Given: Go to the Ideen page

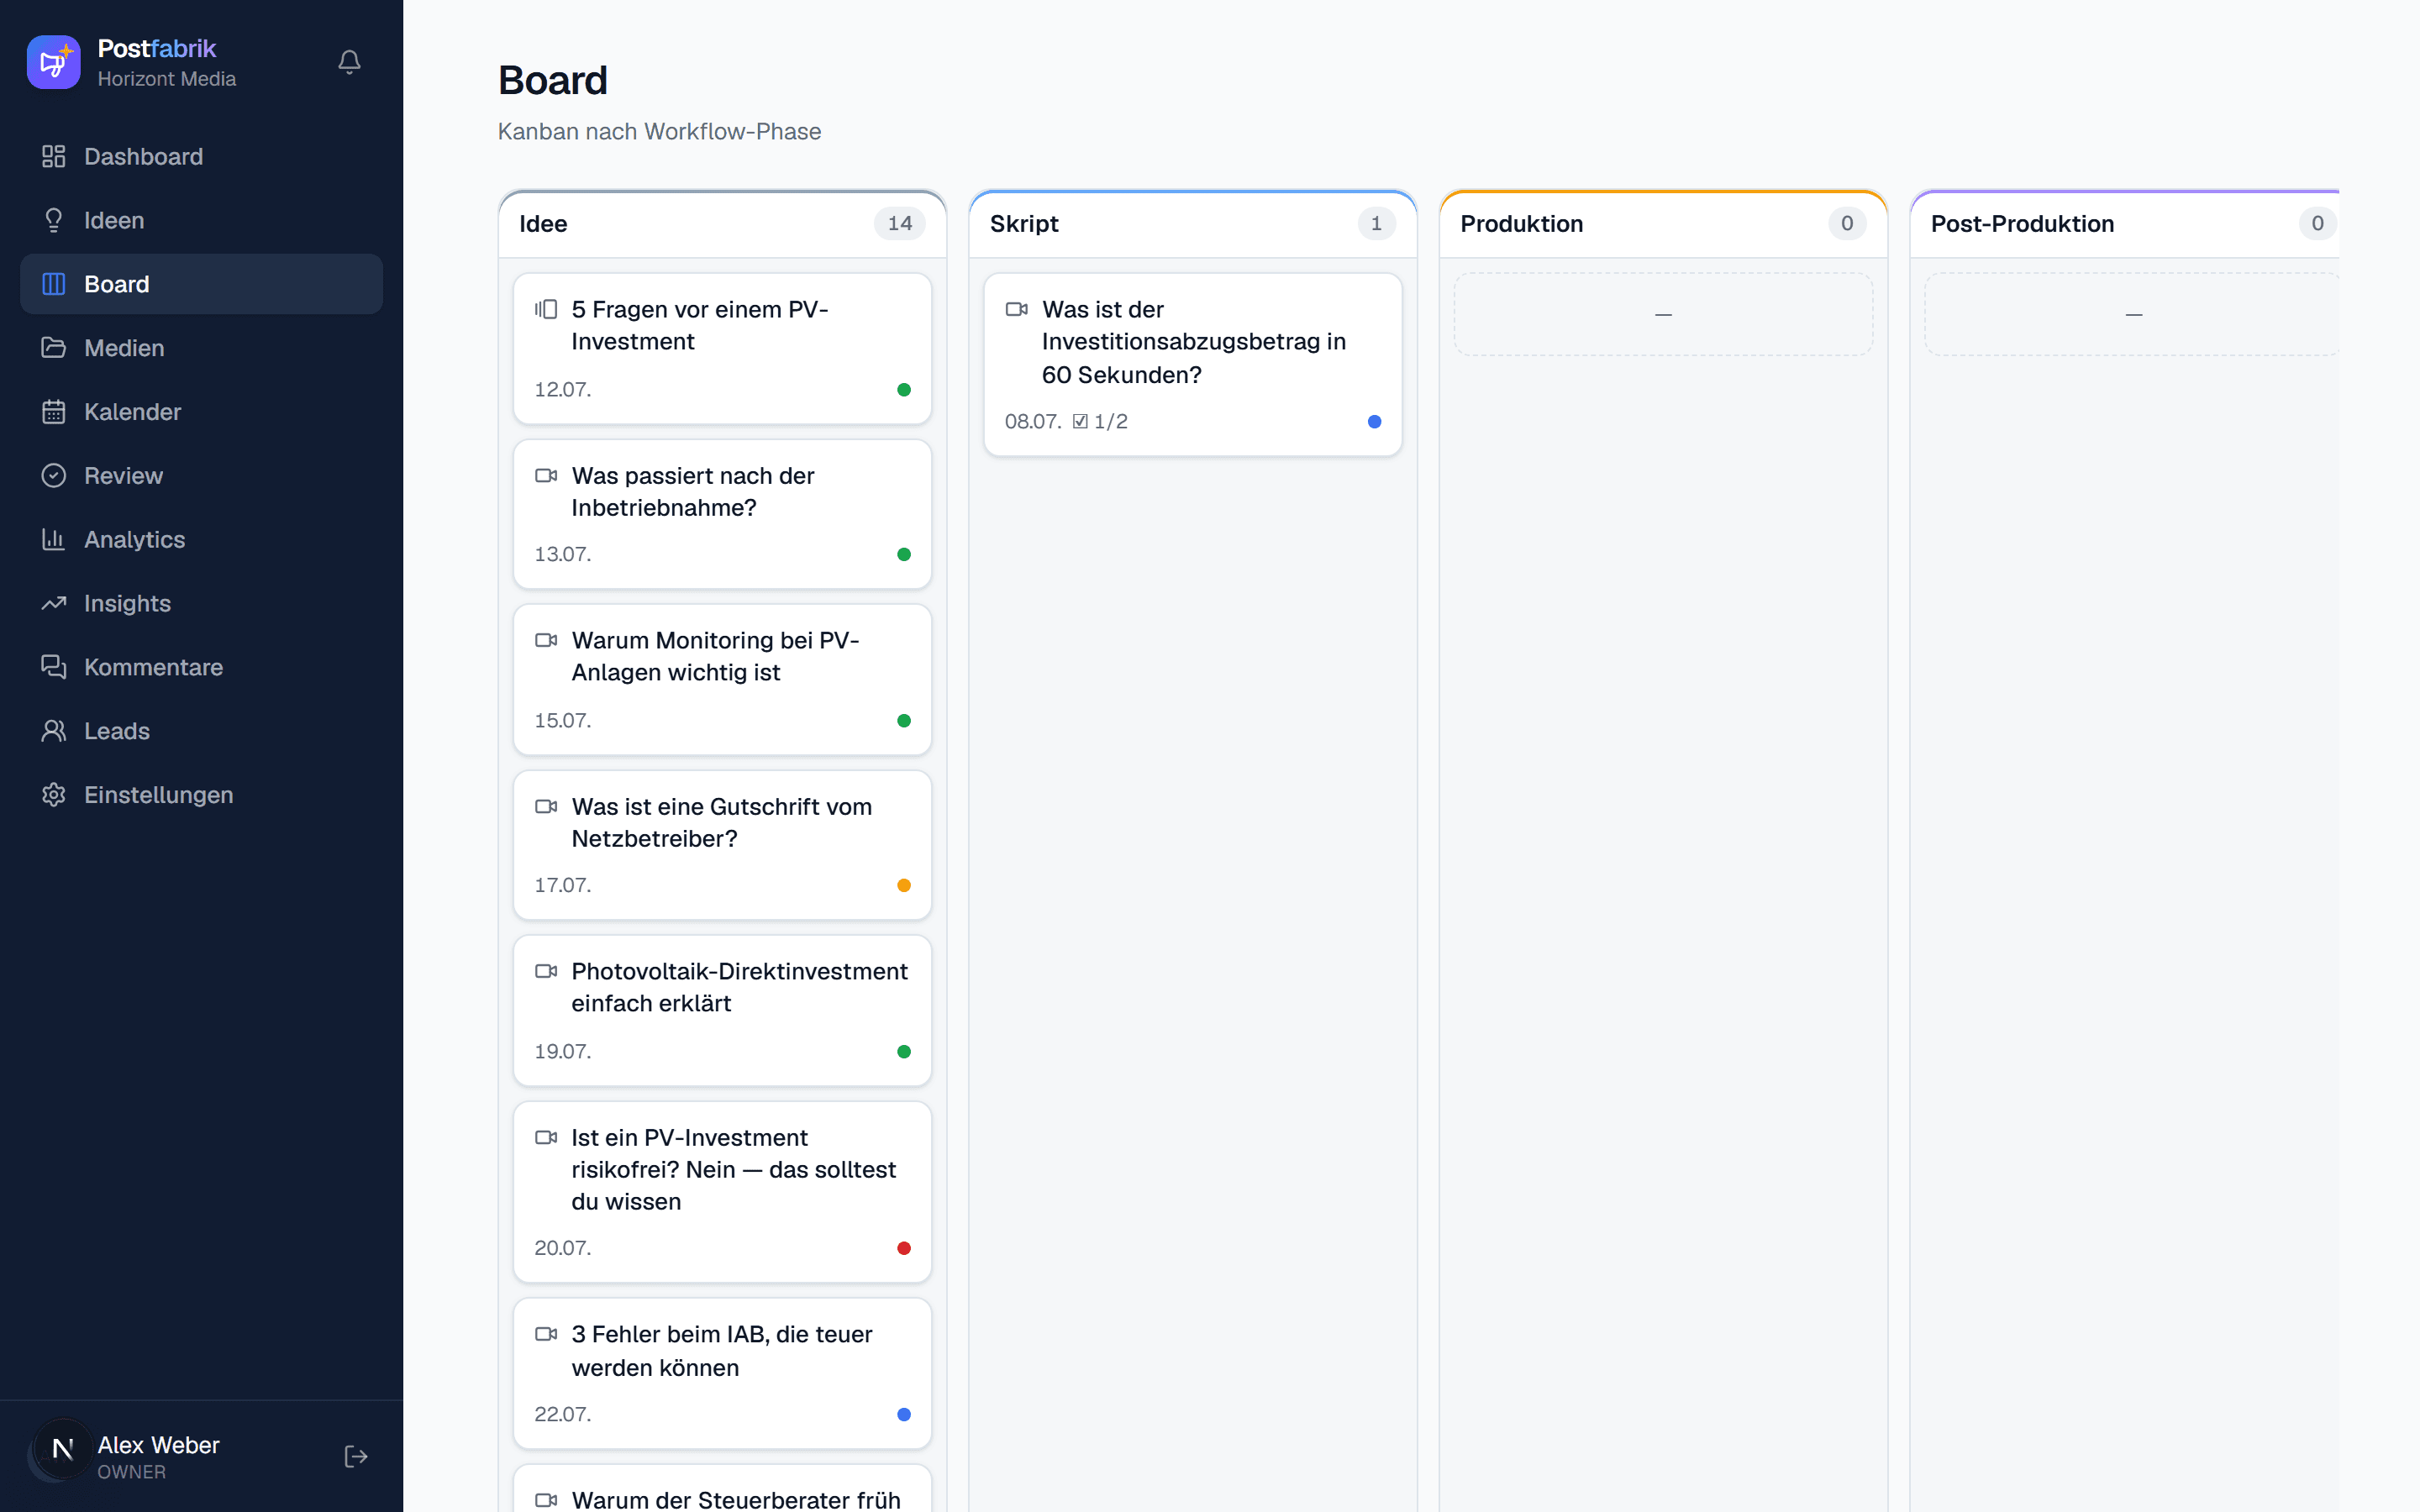Looking at the screenshot, I should point(201,220).
